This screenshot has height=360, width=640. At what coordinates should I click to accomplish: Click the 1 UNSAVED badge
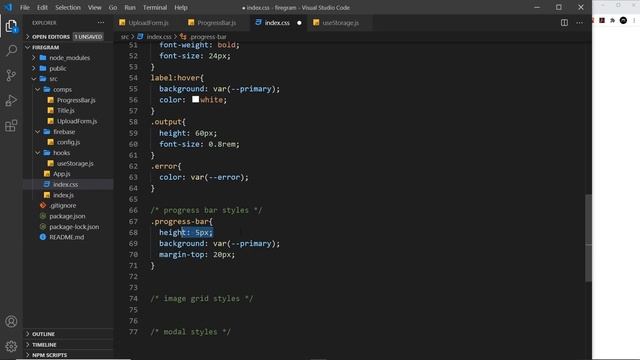click(88, 37)
